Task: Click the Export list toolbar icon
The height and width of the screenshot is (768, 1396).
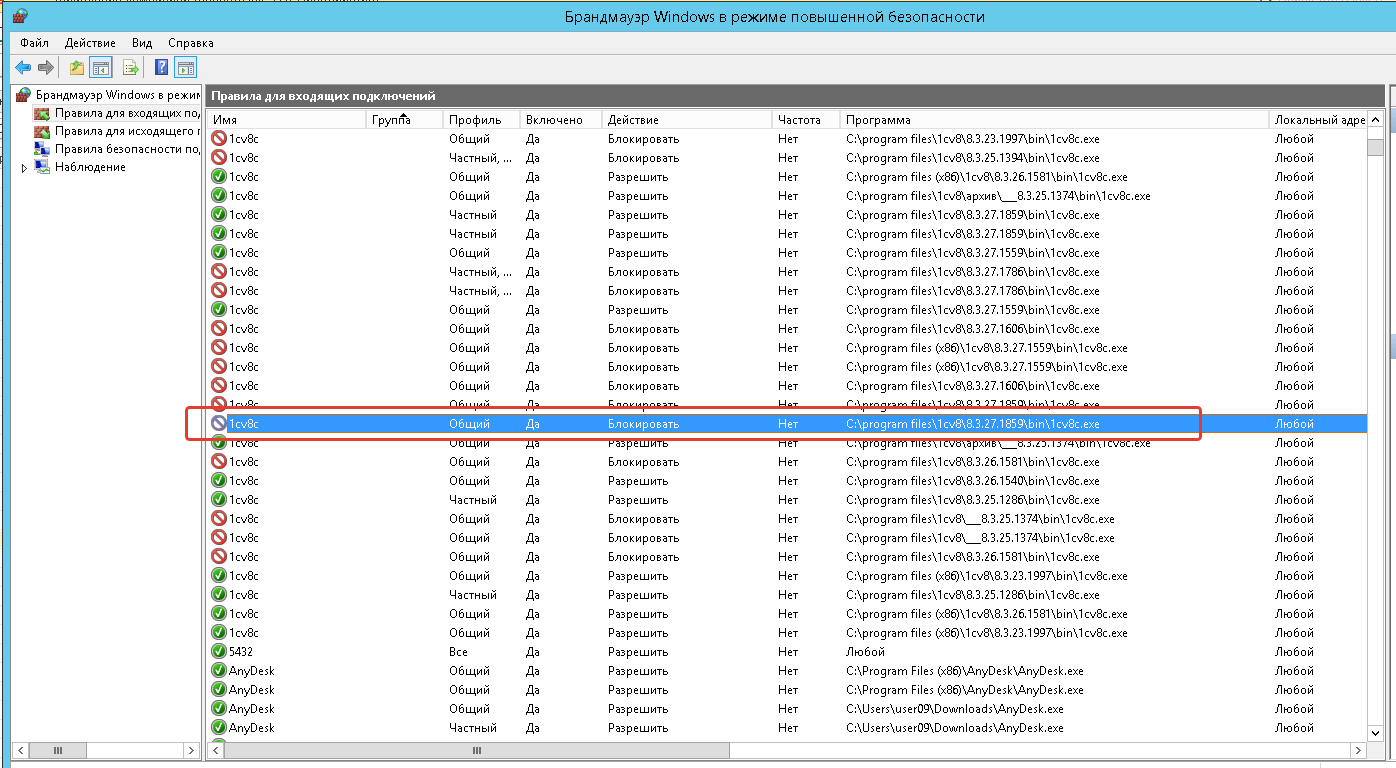Action: click(x=130, y=68)
